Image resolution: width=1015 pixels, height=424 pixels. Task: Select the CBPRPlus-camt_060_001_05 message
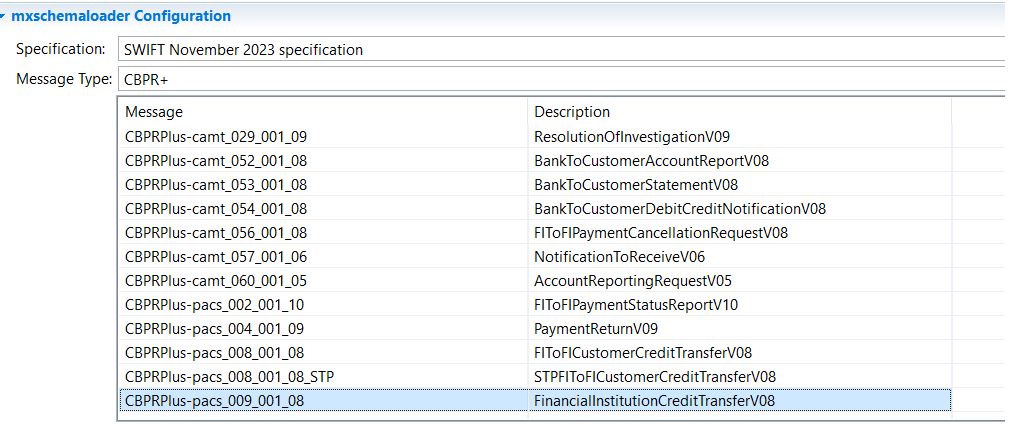tap(214, 281)
